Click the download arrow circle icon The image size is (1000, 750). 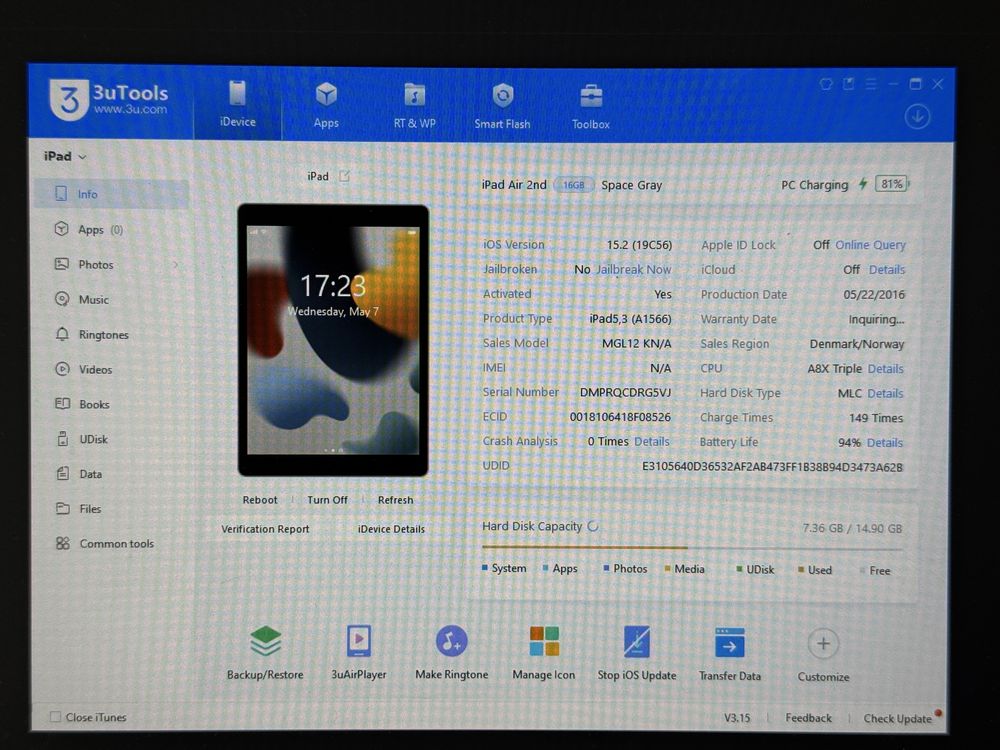(x=917, y=117)
